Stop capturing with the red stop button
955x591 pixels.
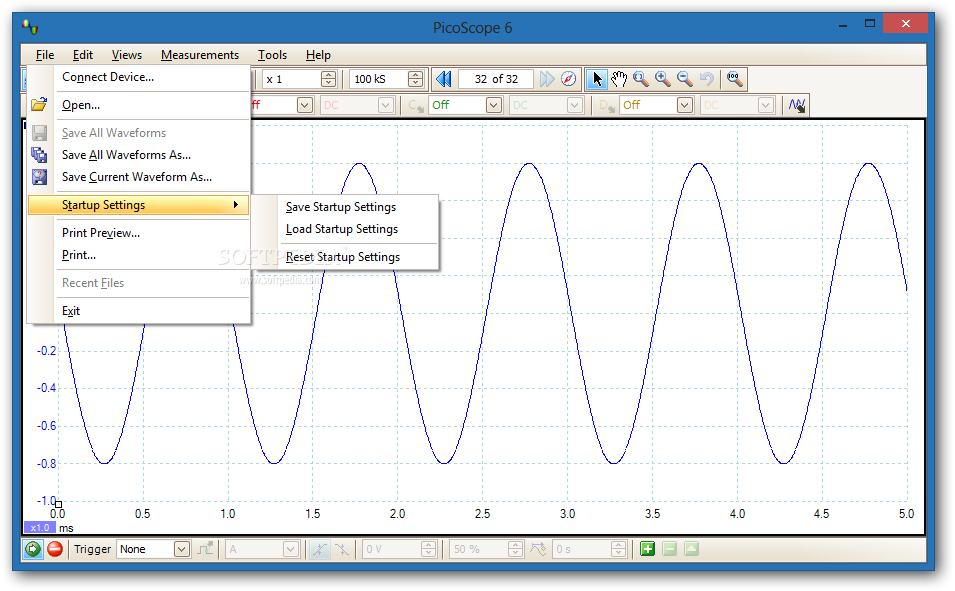click(55, 549)
